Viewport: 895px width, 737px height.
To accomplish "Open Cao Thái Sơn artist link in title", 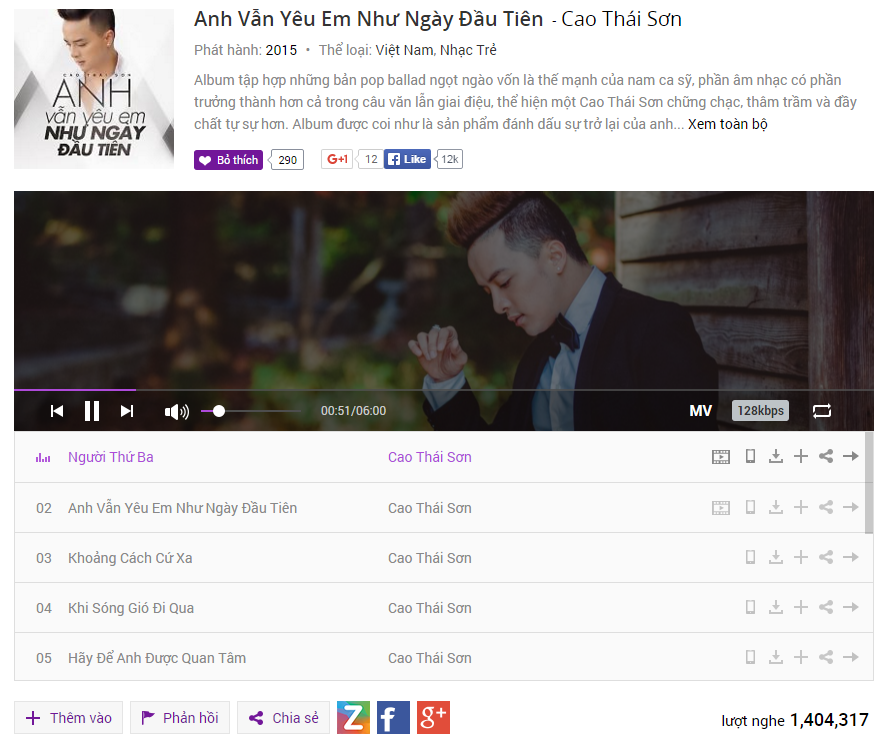I will coord(622,19).
